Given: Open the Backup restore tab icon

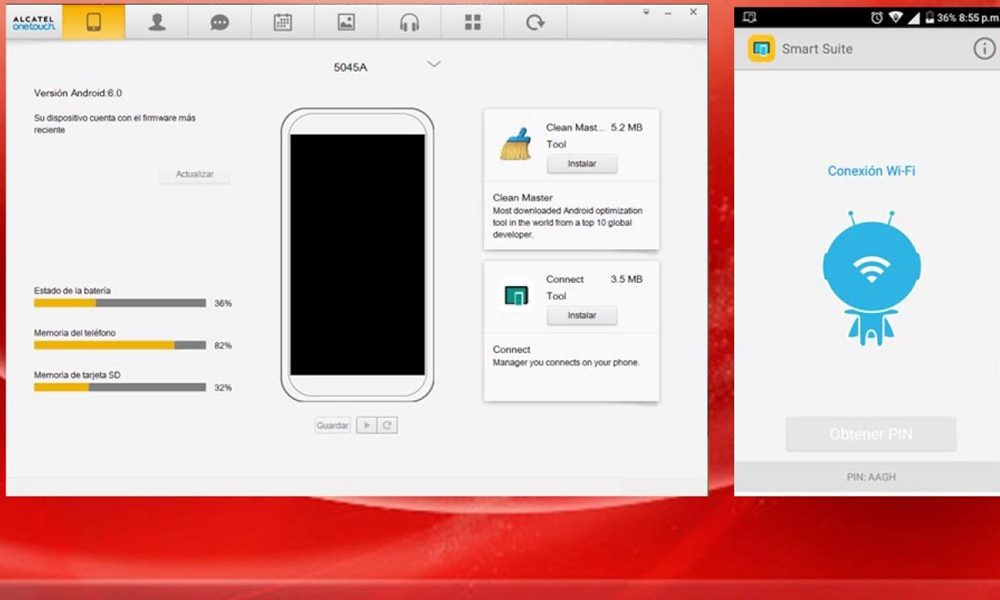Looking at the screenshot, I should click(535, 22).
